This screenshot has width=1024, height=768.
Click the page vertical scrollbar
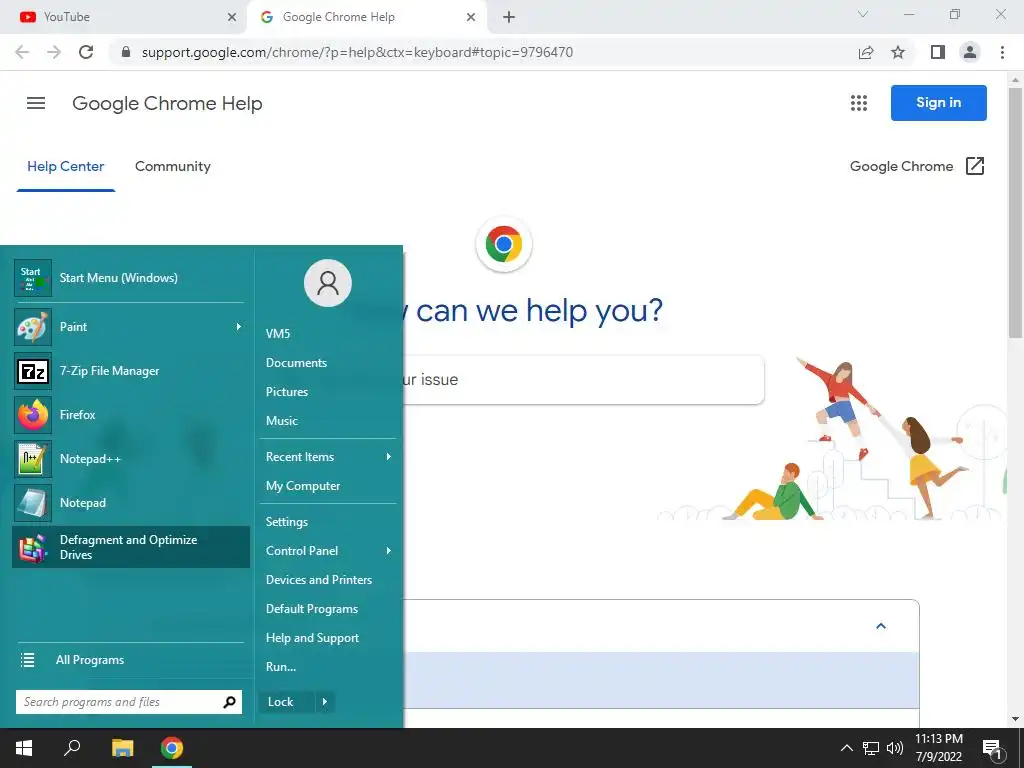click(x=1015, y=212)
